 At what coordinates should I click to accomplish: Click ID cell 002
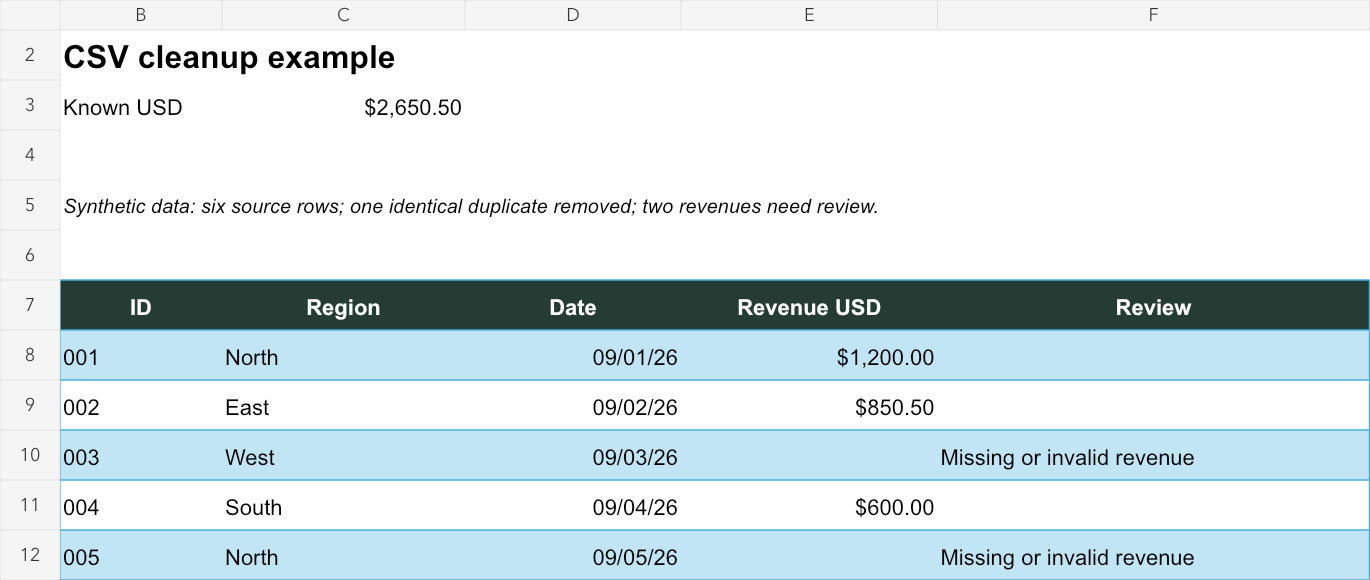[141, 405]
